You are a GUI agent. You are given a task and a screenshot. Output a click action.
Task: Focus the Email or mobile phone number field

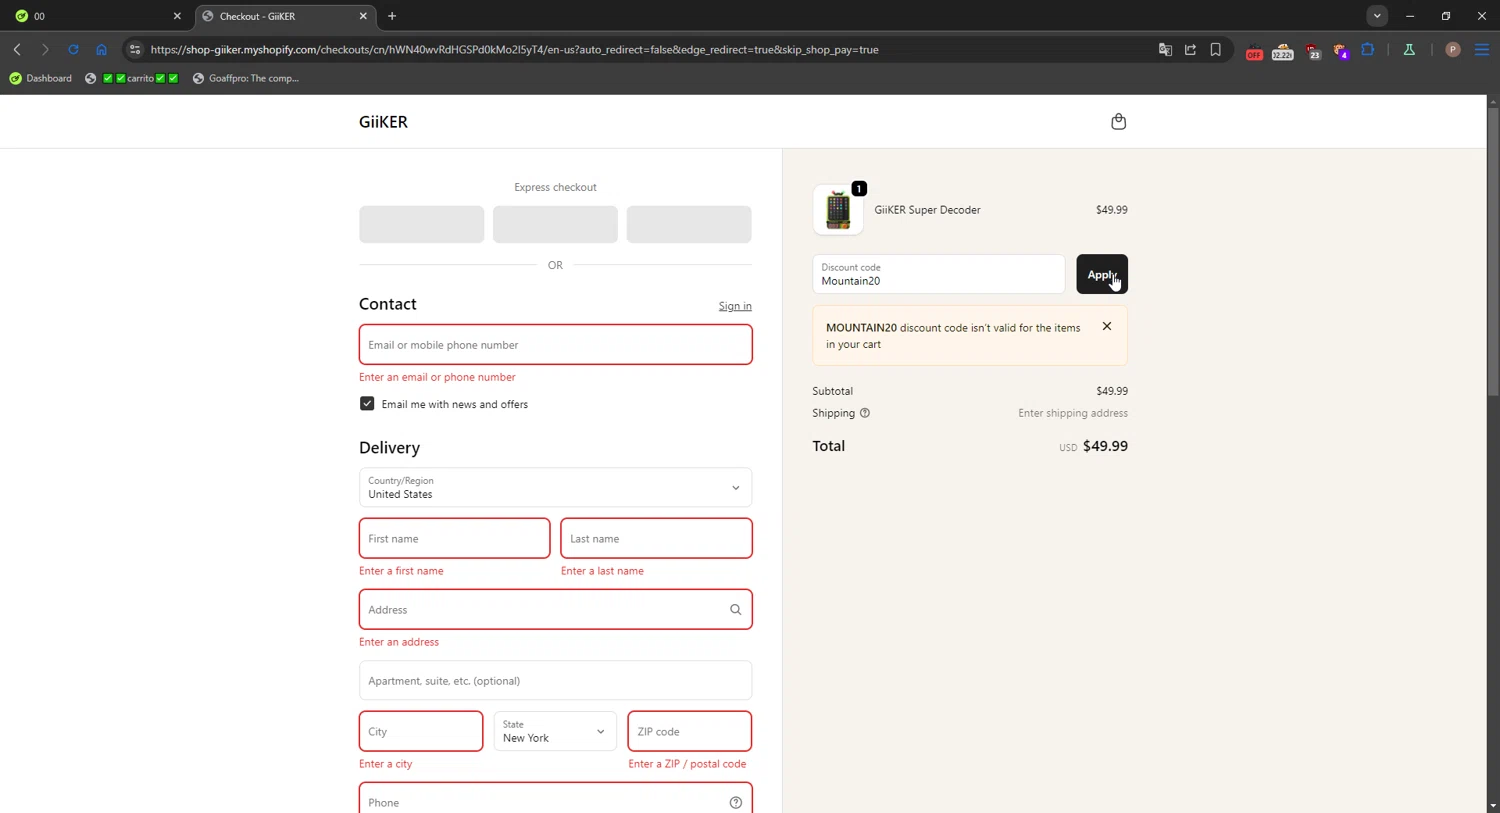click(555, 345)
